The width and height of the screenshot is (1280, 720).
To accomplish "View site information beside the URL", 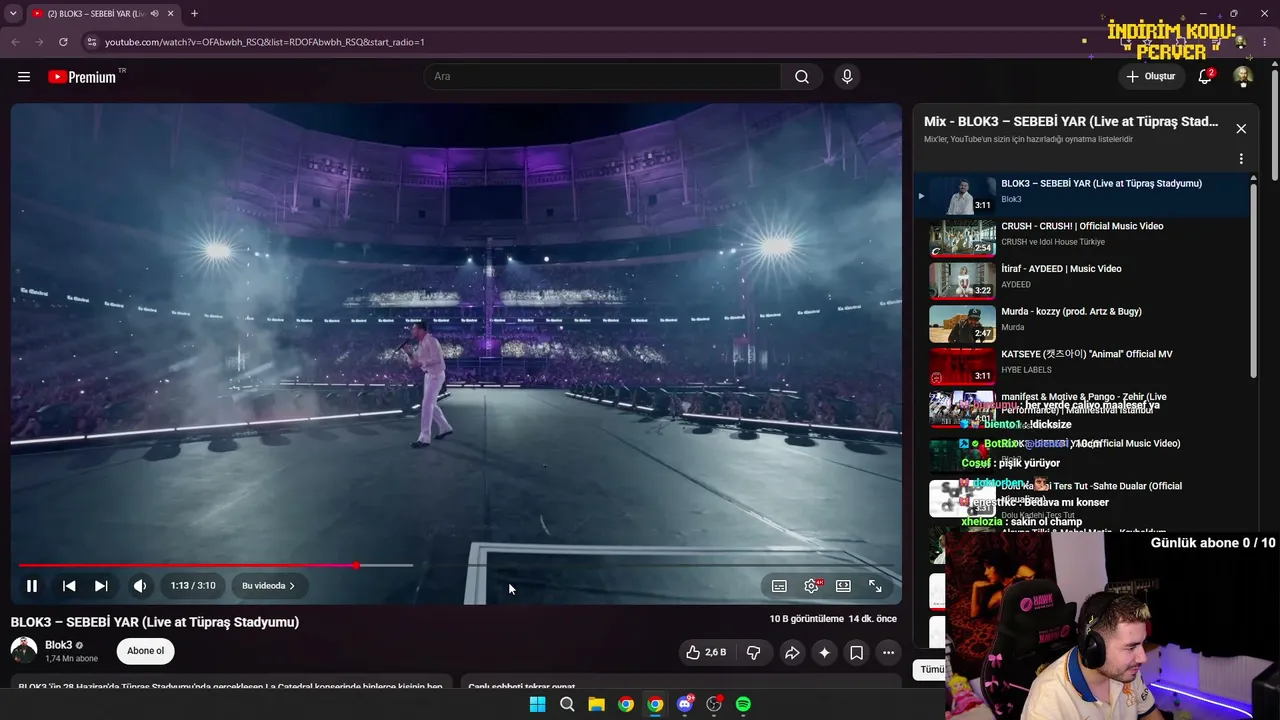I will click(x=91, y=42).
